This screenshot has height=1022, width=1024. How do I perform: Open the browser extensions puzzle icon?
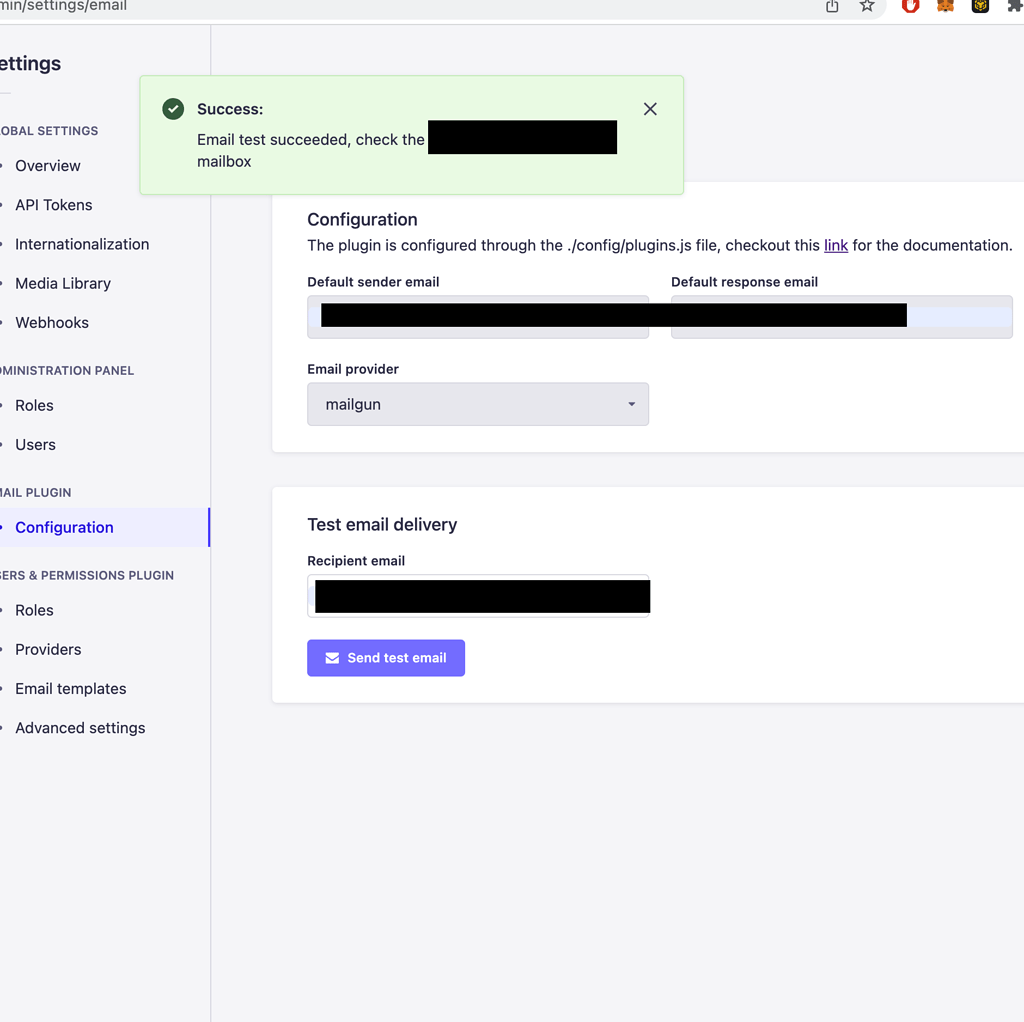coord(1014,7)
